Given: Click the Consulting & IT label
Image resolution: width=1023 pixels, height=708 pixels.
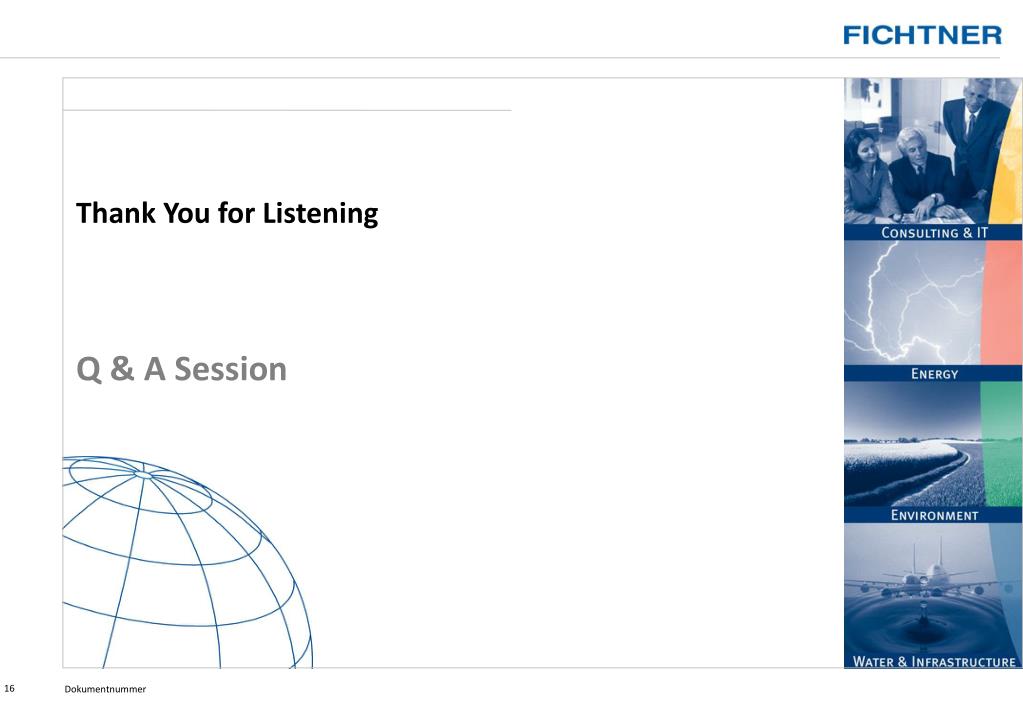Looking at the screenshot, I should (x=934, y=232).
